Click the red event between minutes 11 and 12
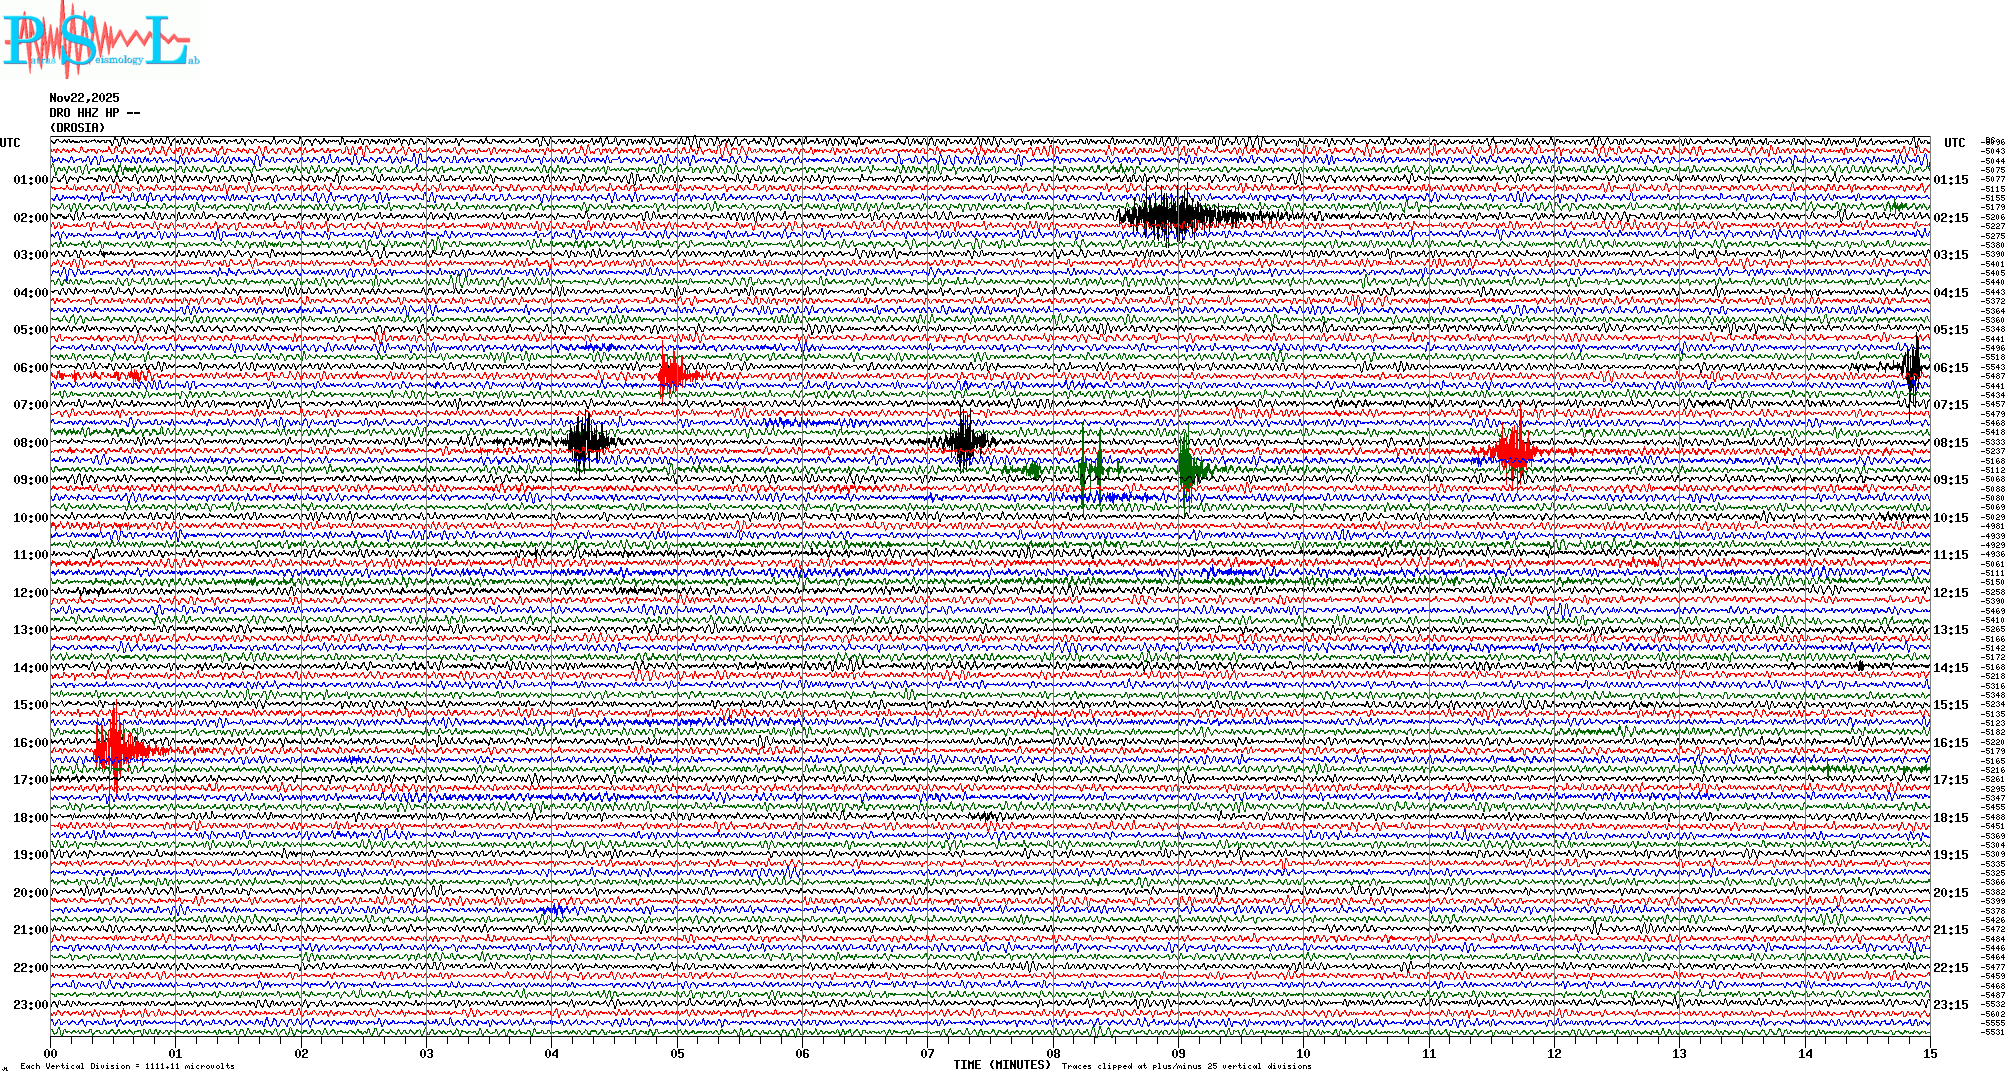The height and width of the screenshot is (1080, 2010). 1515,450
